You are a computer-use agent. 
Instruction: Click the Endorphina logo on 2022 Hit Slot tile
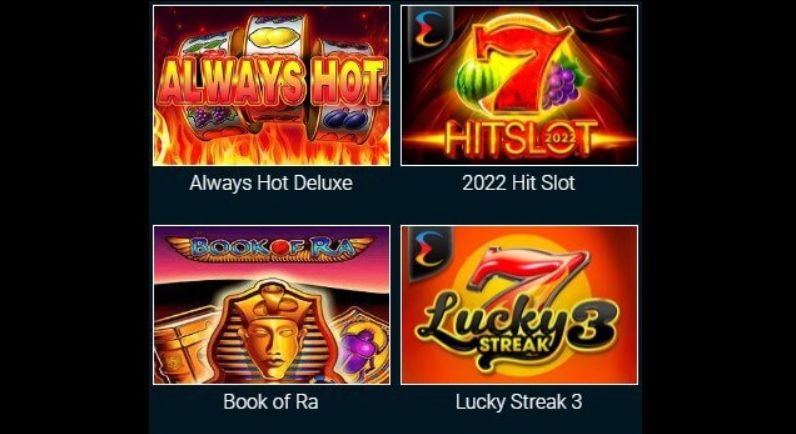pos(427,30)
